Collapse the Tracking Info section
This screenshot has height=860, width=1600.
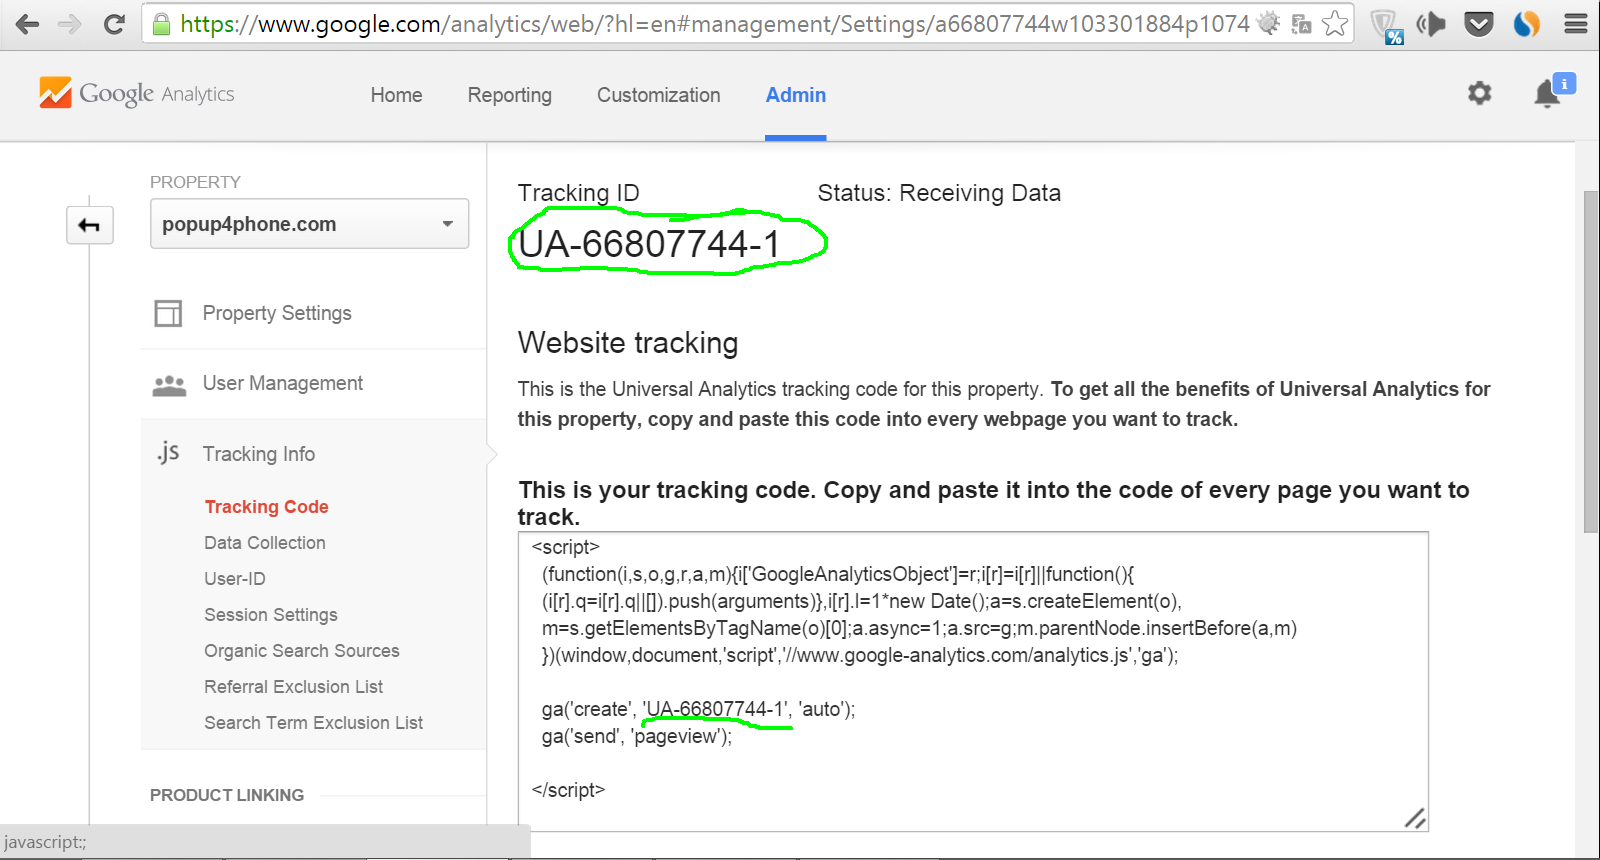tap(258, 454)
